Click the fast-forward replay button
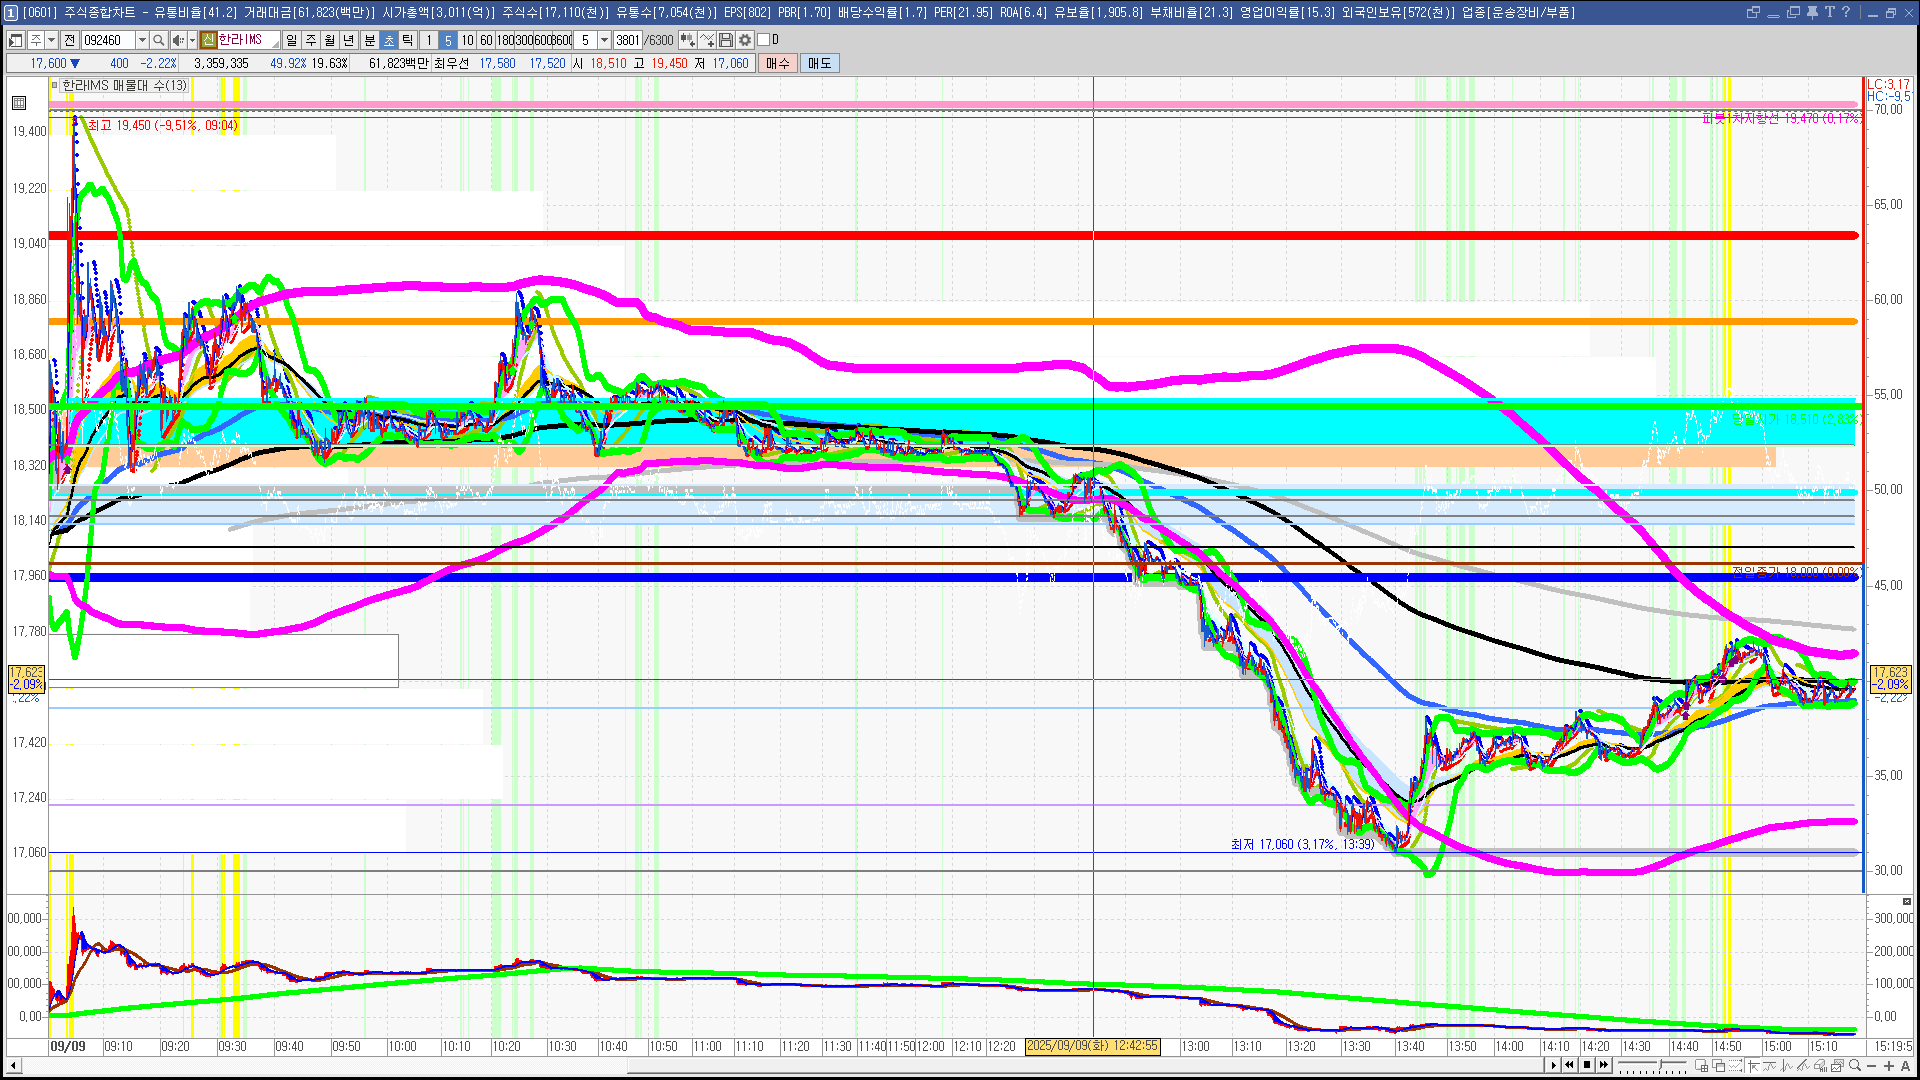Viewport: 1920px width, 1080px height. pos(1604,1065)
